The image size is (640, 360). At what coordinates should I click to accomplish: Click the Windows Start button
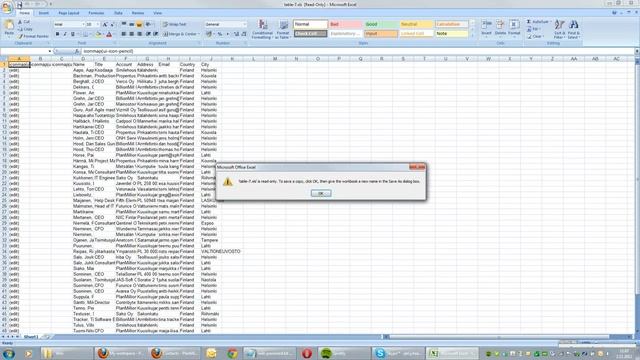(x=9, y=353)
